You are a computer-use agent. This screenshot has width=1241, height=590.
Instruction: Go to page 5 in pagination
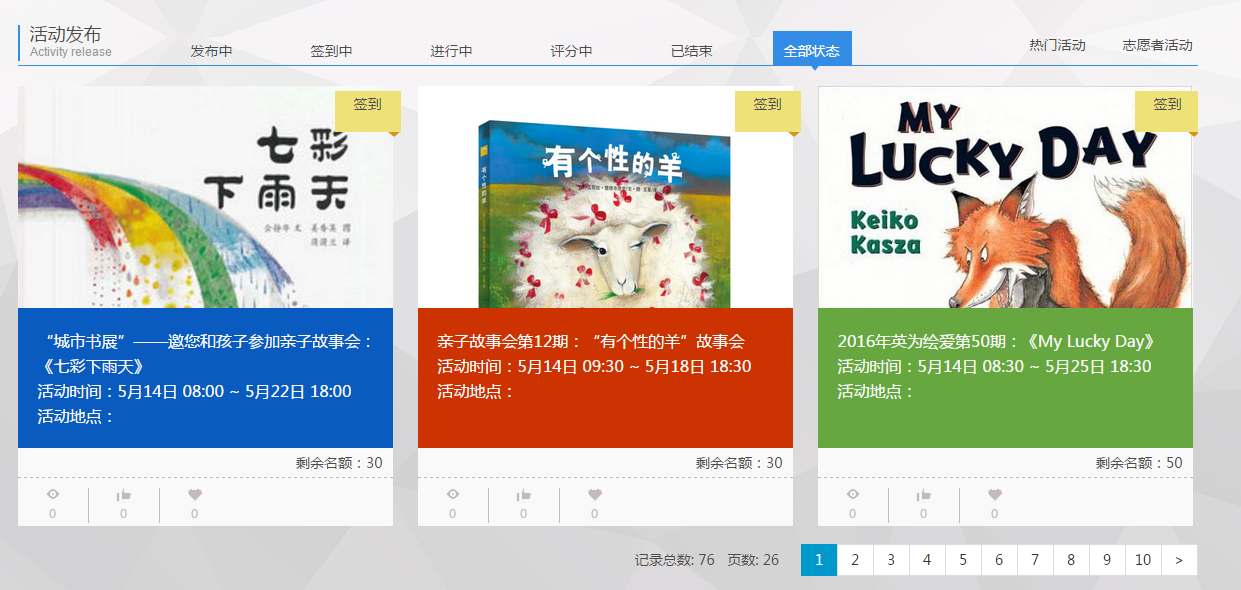tap(963, 560)
